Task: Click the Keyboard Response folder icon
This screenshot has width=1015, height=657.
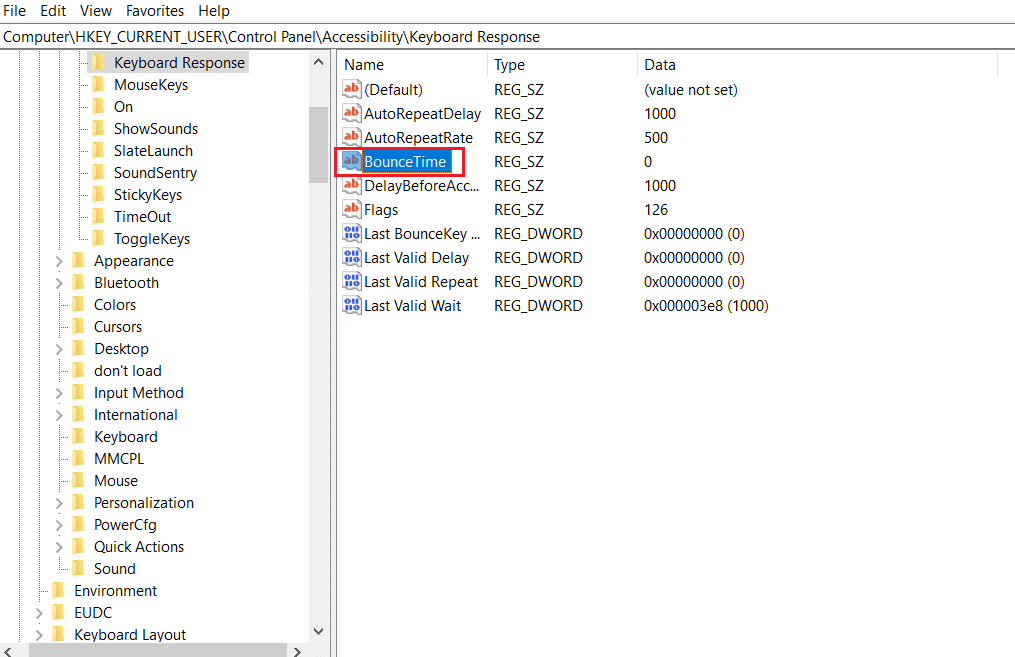Action: tap(98, 62)
